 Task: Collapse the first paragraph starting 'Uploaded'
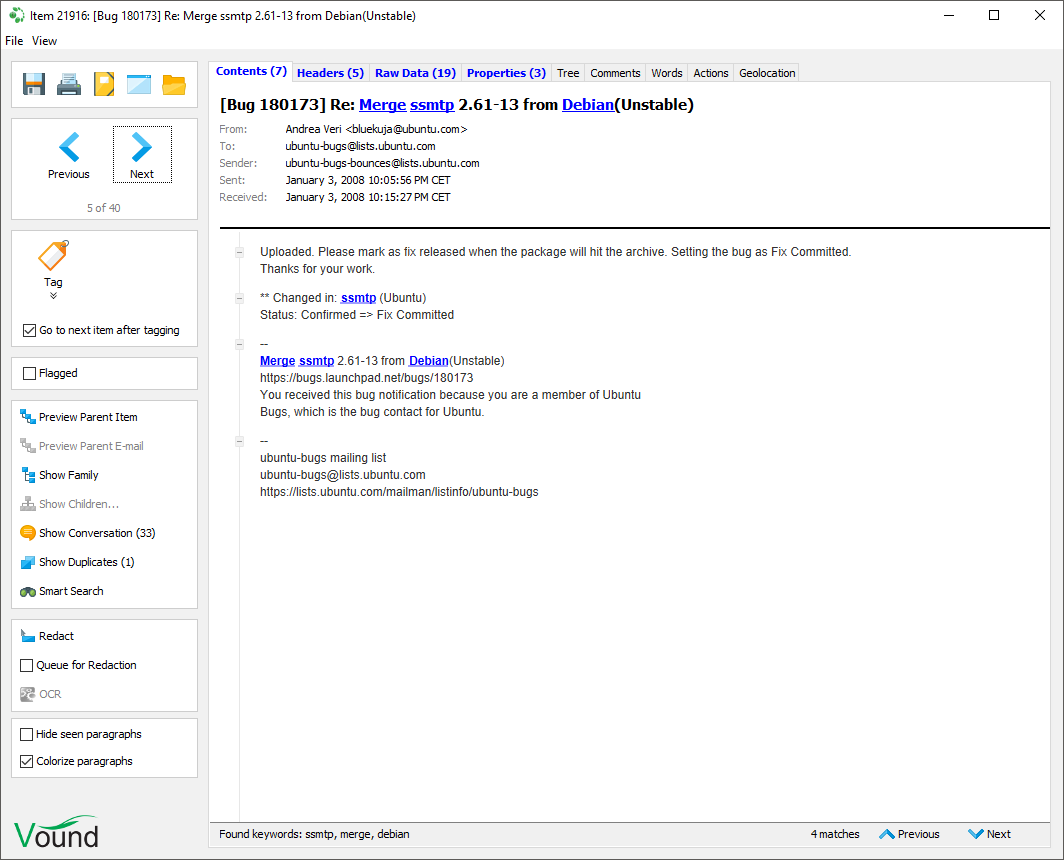239,252
